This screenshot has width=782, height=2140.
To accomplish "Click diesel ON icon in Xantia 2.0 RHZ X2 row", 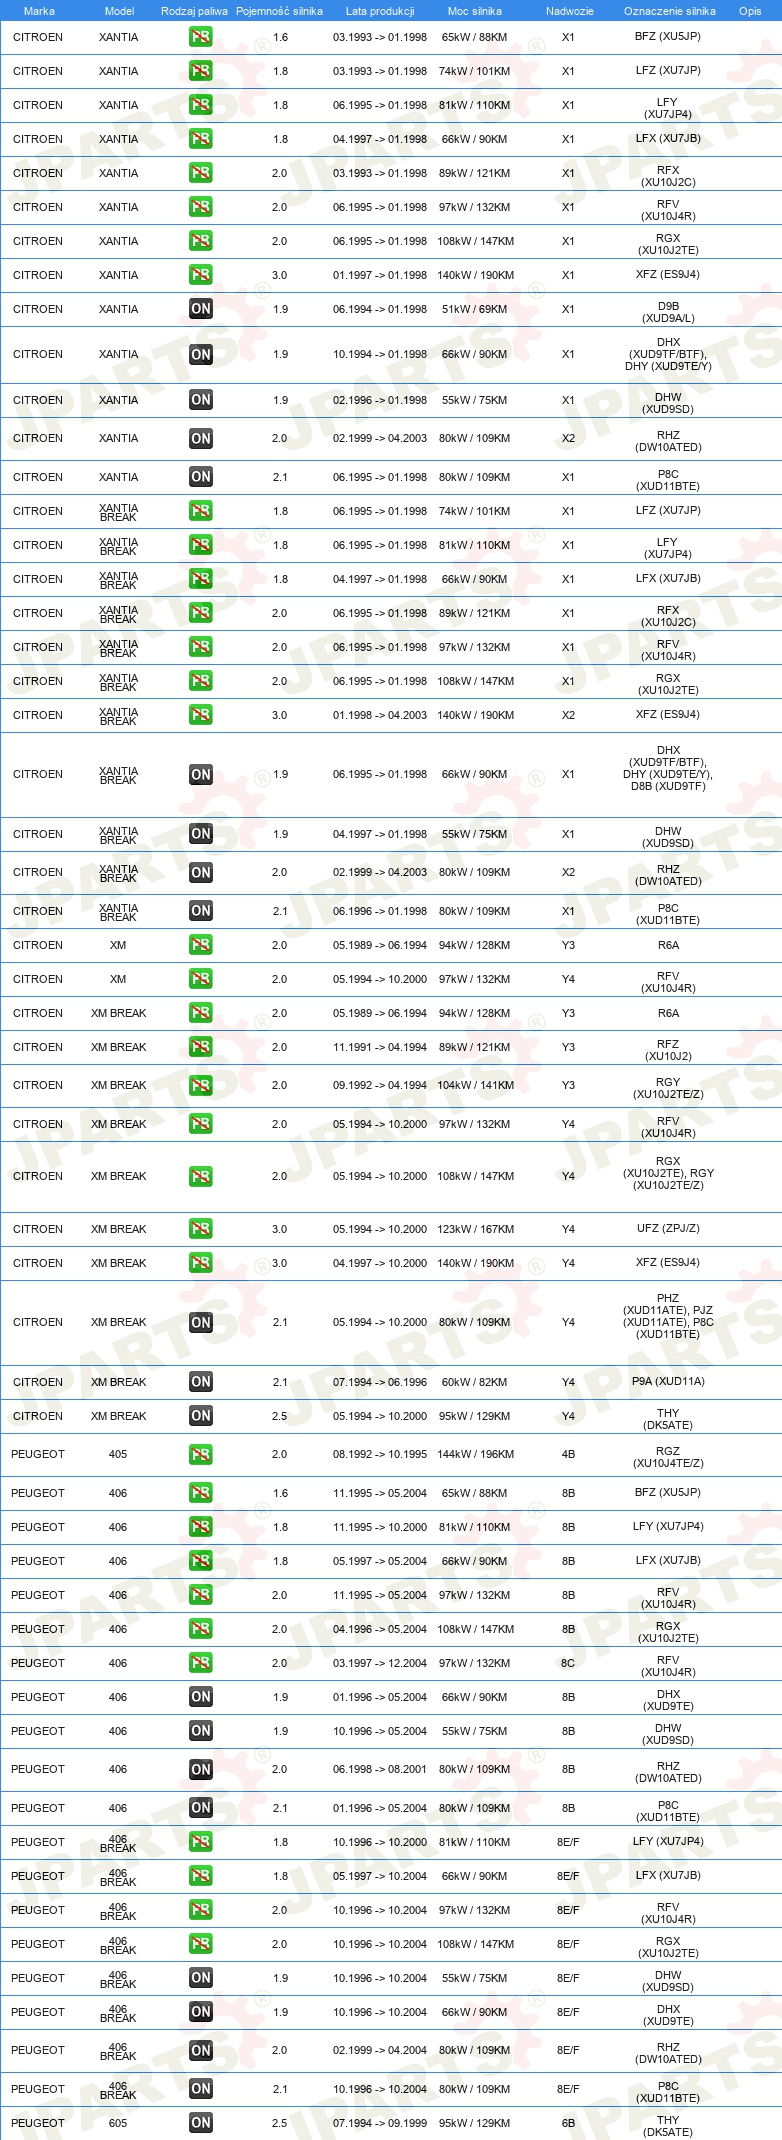I will 201,438.
